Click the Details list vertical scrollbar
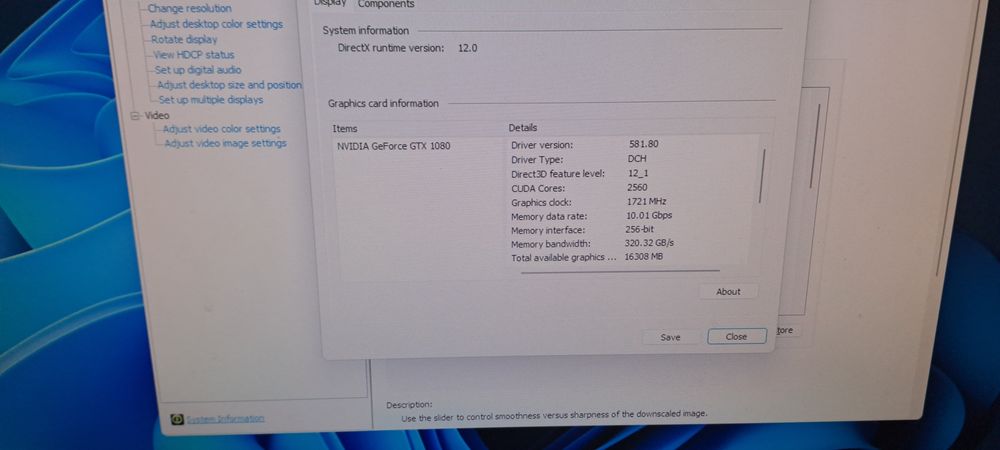Screen dimensions: 1000x450 pyautogui.click(x=761, y=176)
